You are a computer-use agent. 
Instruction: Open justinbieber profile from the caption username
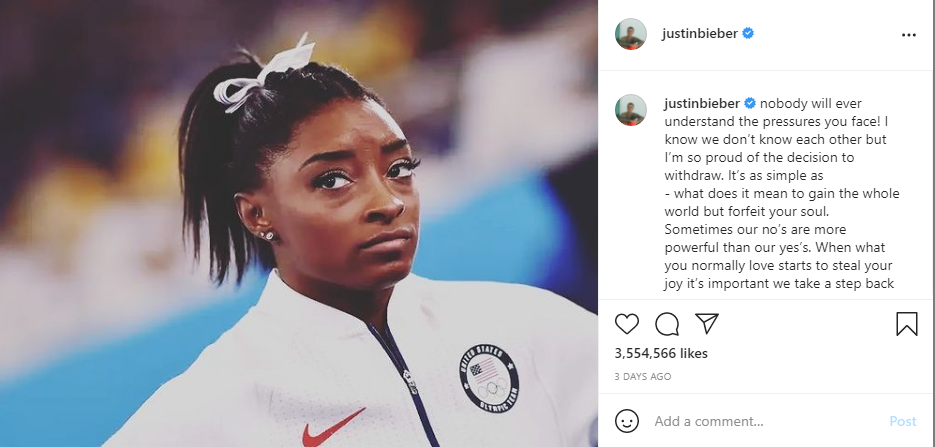[702, 104]
